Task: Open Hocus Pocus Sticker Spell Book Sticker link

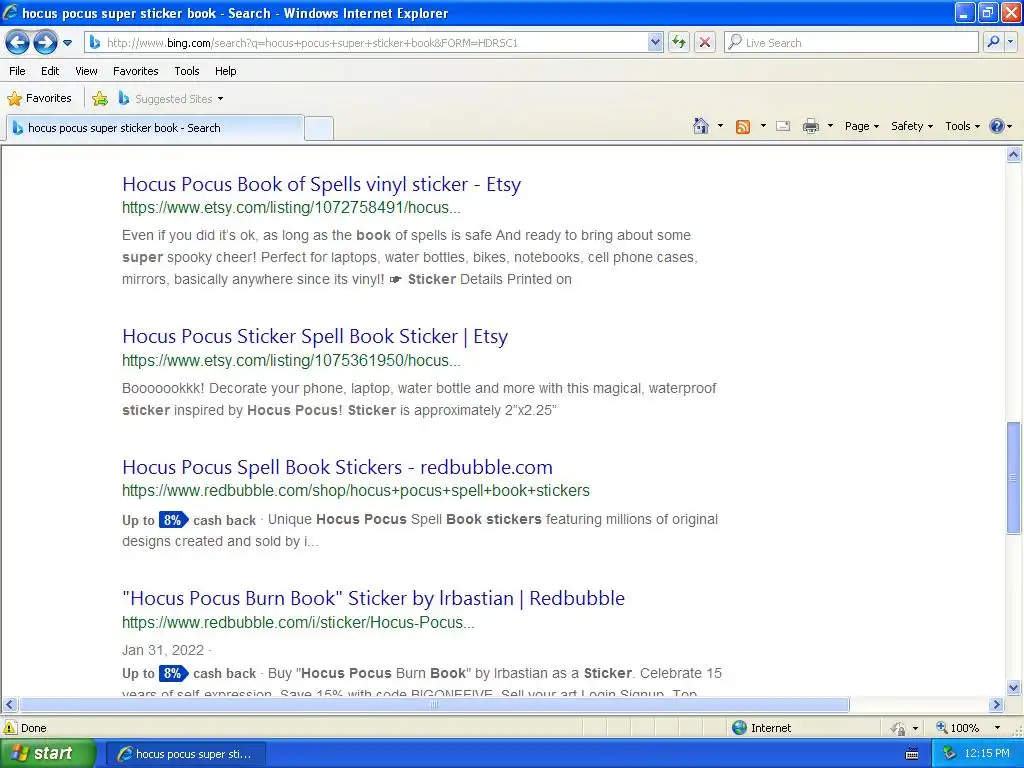Action: pos(315,336)
